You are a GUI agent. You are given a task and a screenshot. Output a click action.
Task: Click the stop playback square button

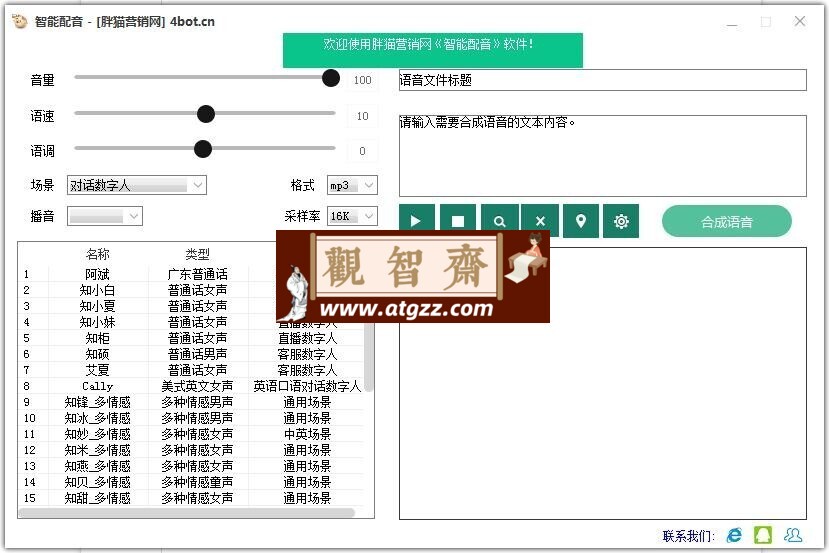click(457, 221)
